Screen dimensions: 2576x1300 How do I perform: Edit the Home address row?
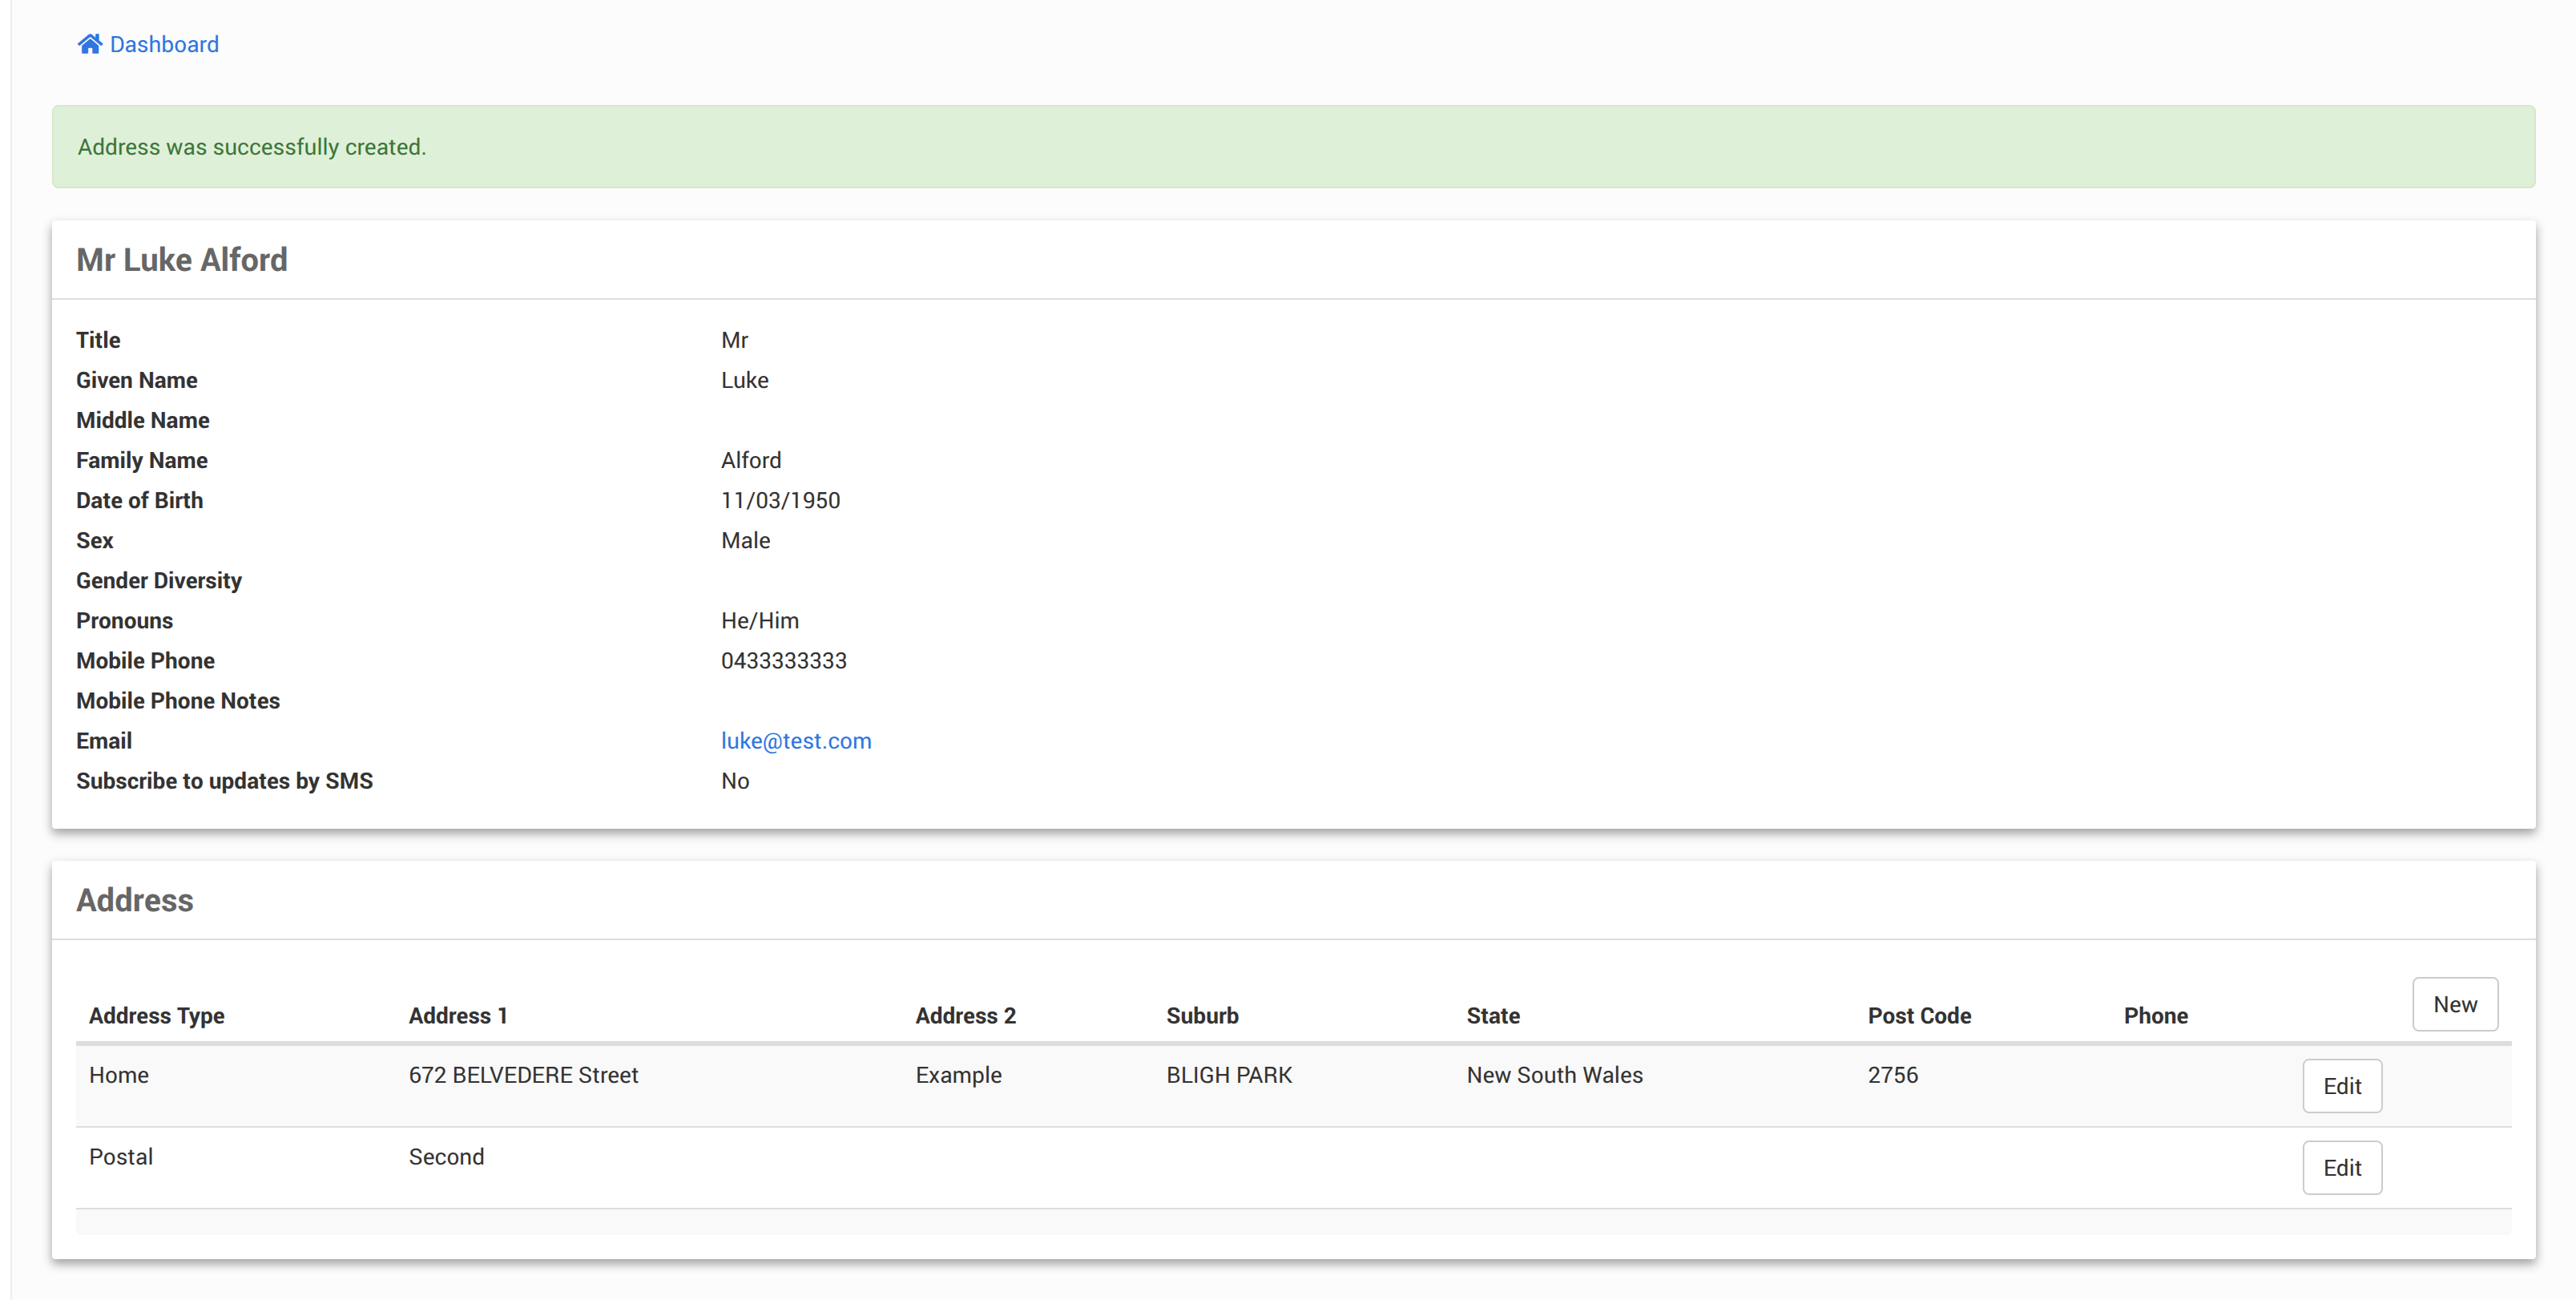coord(2341,1086)
